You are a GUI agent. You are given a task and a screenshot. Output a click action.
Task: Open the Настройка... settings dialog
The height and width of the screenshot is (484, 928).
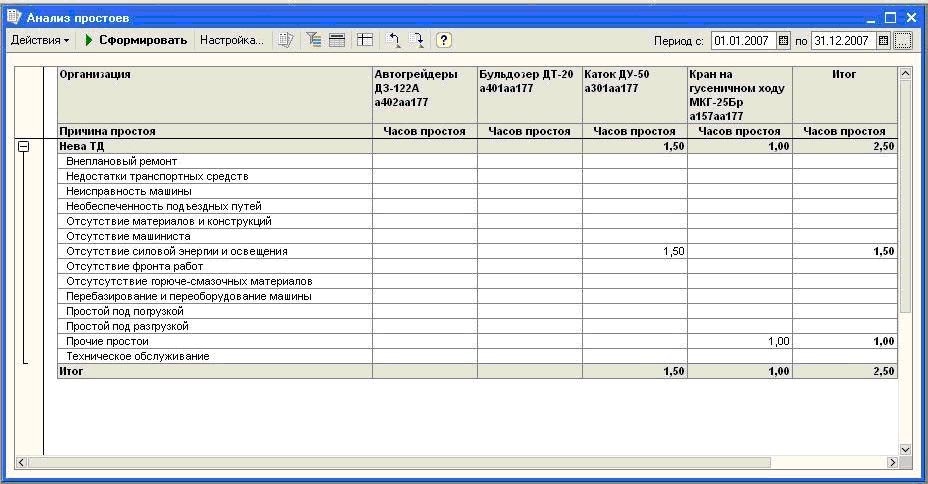tap(231, 40)
